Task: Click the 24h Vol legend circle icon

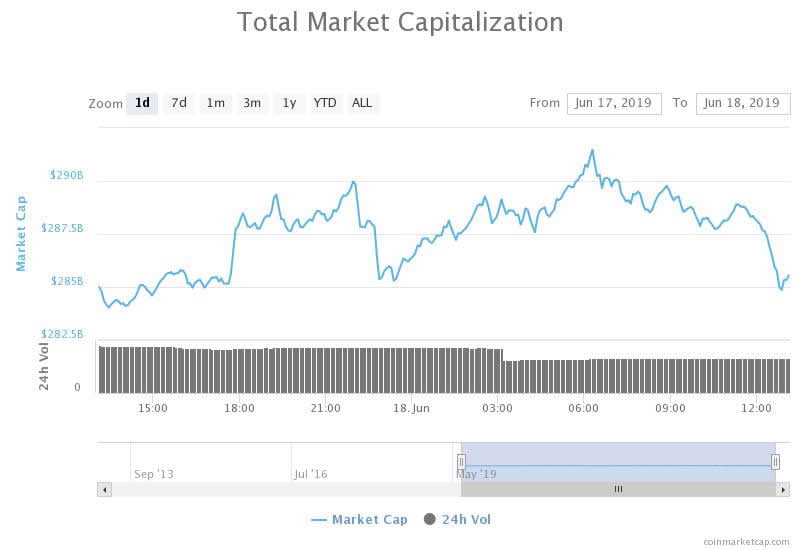Action: click(x=430, y=519)
